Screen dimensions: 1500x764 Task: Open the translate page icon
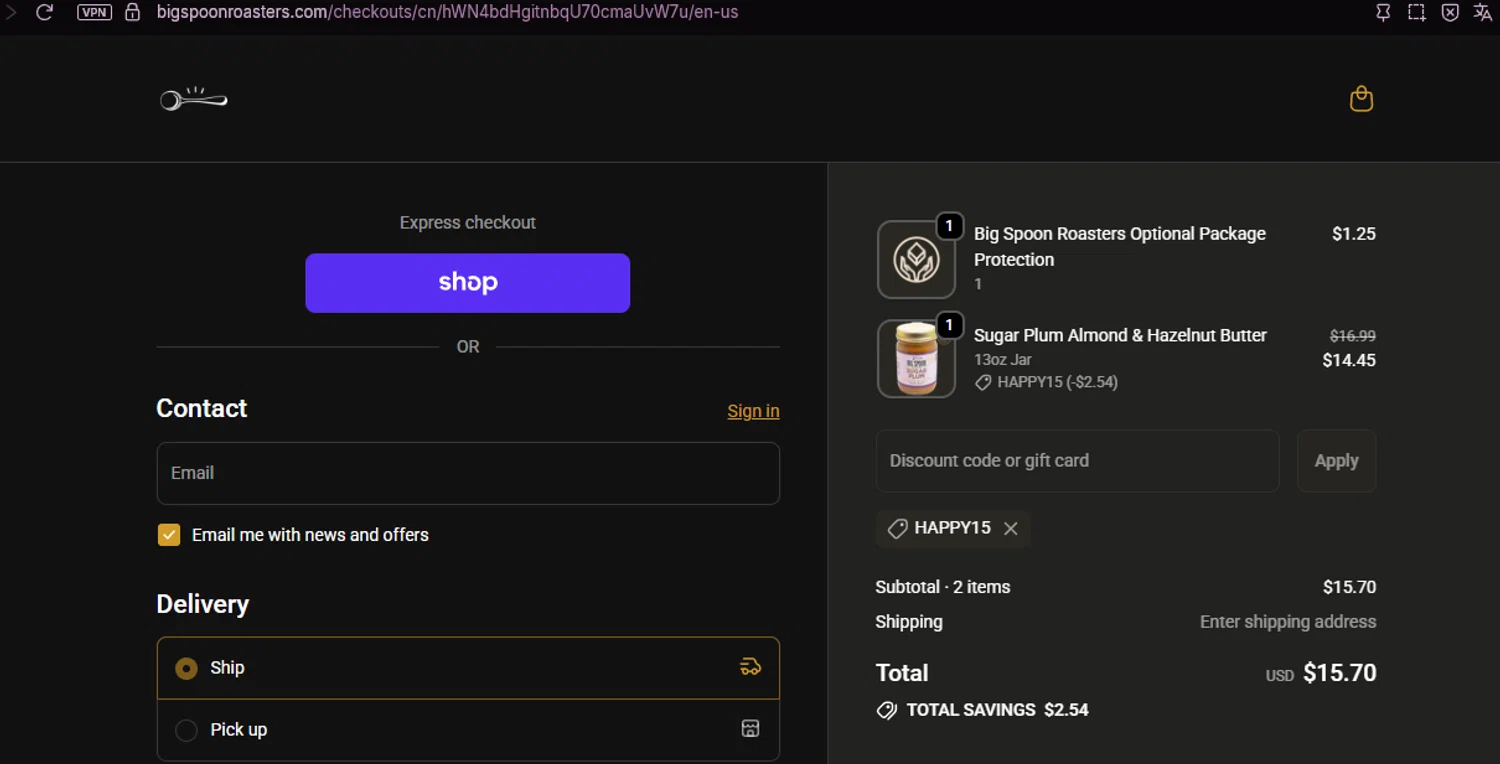pyautogui.click(x=1483, y=13)
